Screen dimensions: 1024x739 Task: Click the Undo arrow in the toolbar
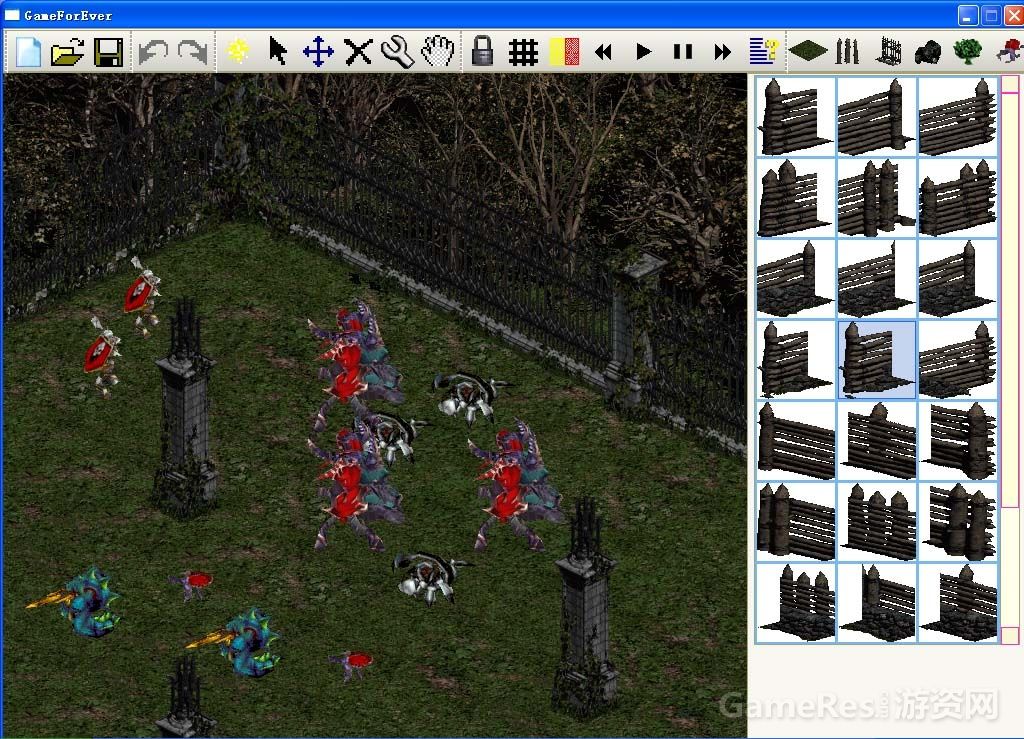[x=152, y=51]
